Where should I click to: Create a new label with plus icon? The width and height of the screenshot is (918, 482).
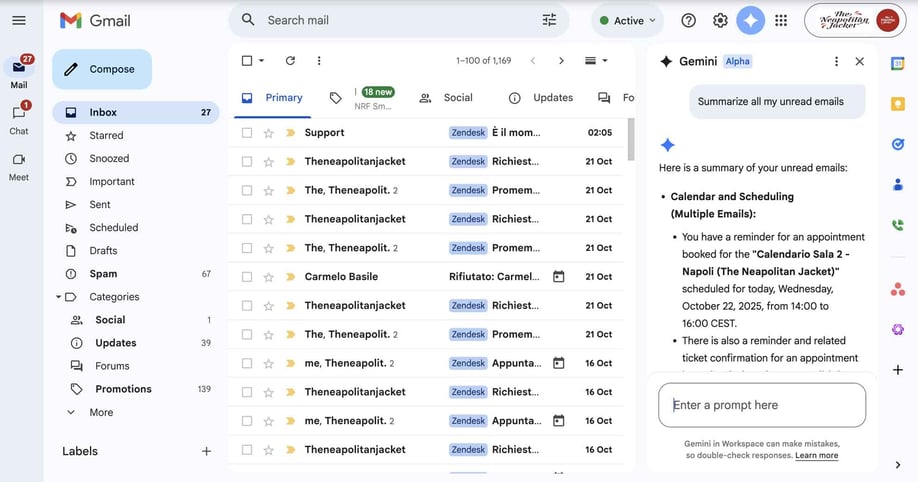pos(206,451)
